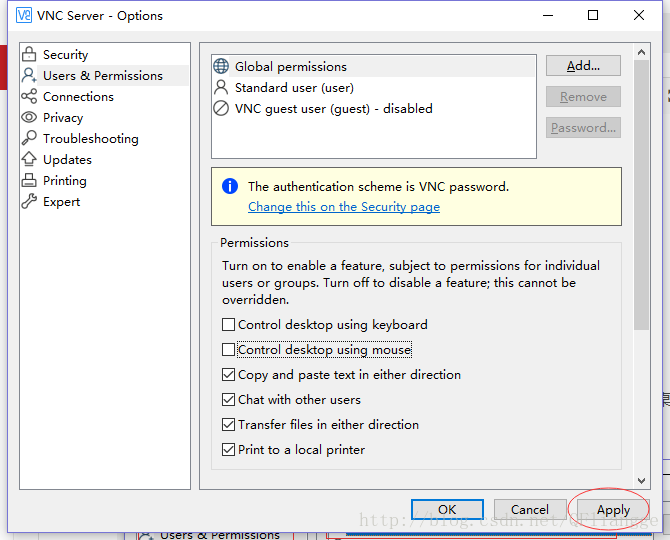The height and width of the screenshot is (540, 670).
Task: Uncheck Copy and paste text in either direction
Action: [x=229, y=375]
